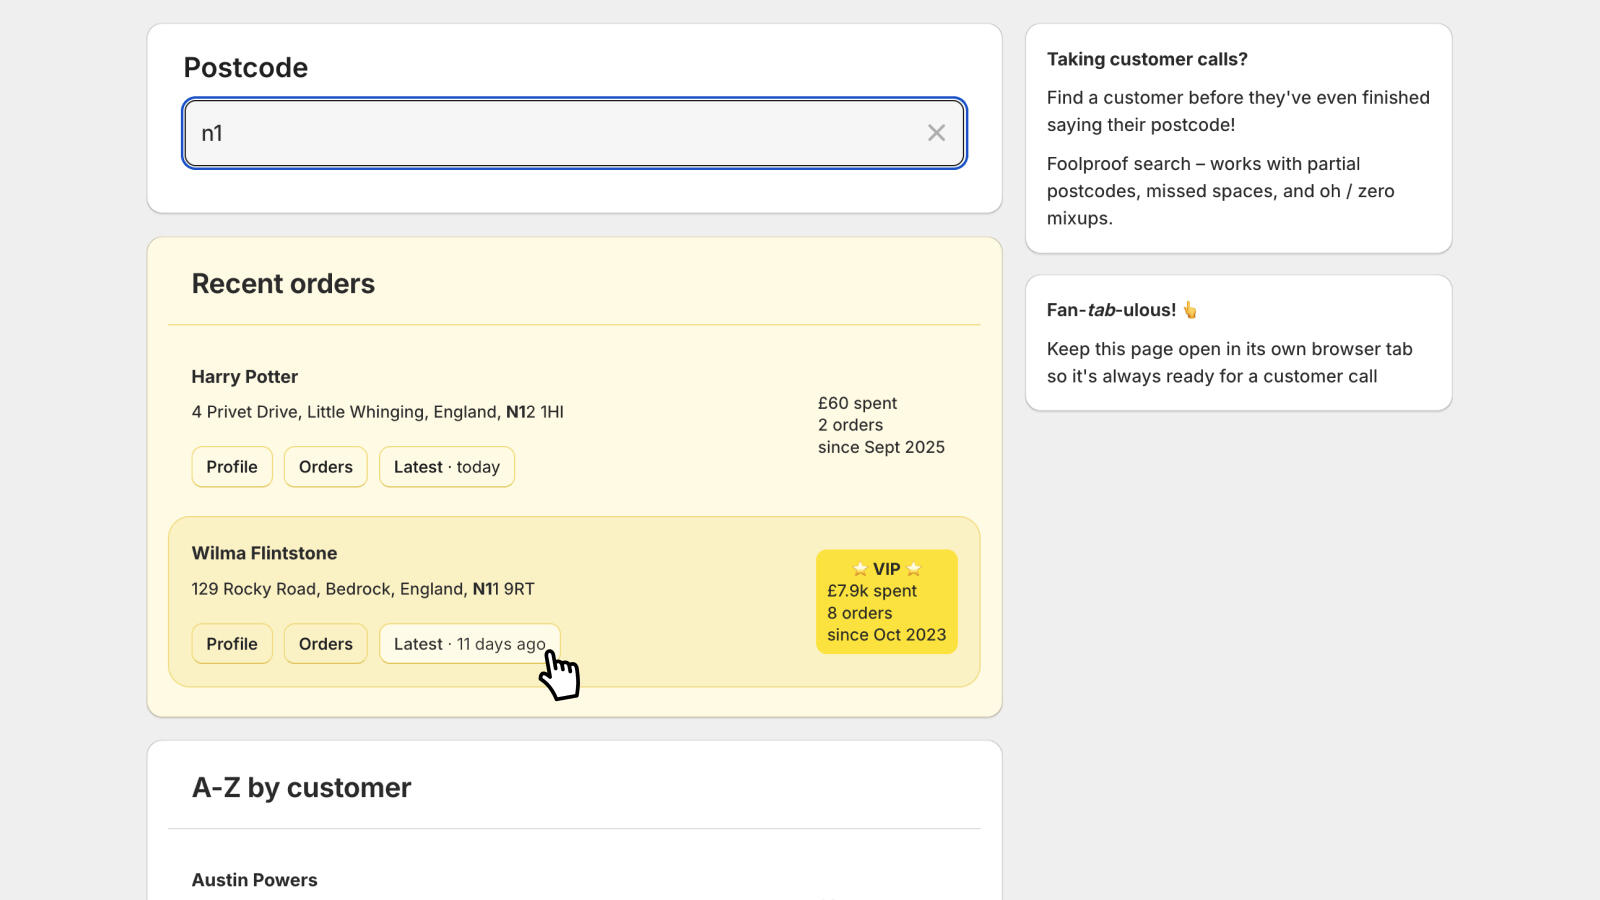Image resolution: width=1600 pixels, height=900 pixels.
Task: View Harry Potter's Orders
Action: pos(326,467)
